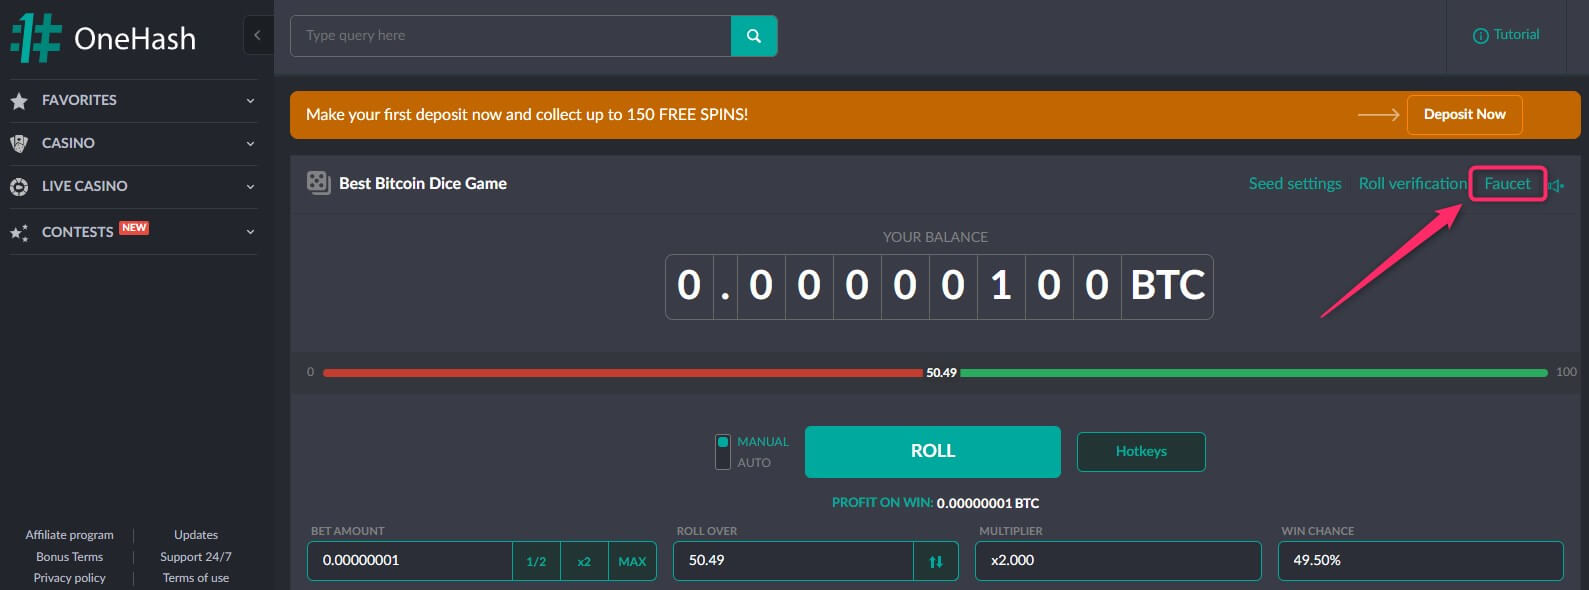Expand the Casino section chevron
The height and width of the screenshot is (590, 1589).
(250, 144)
